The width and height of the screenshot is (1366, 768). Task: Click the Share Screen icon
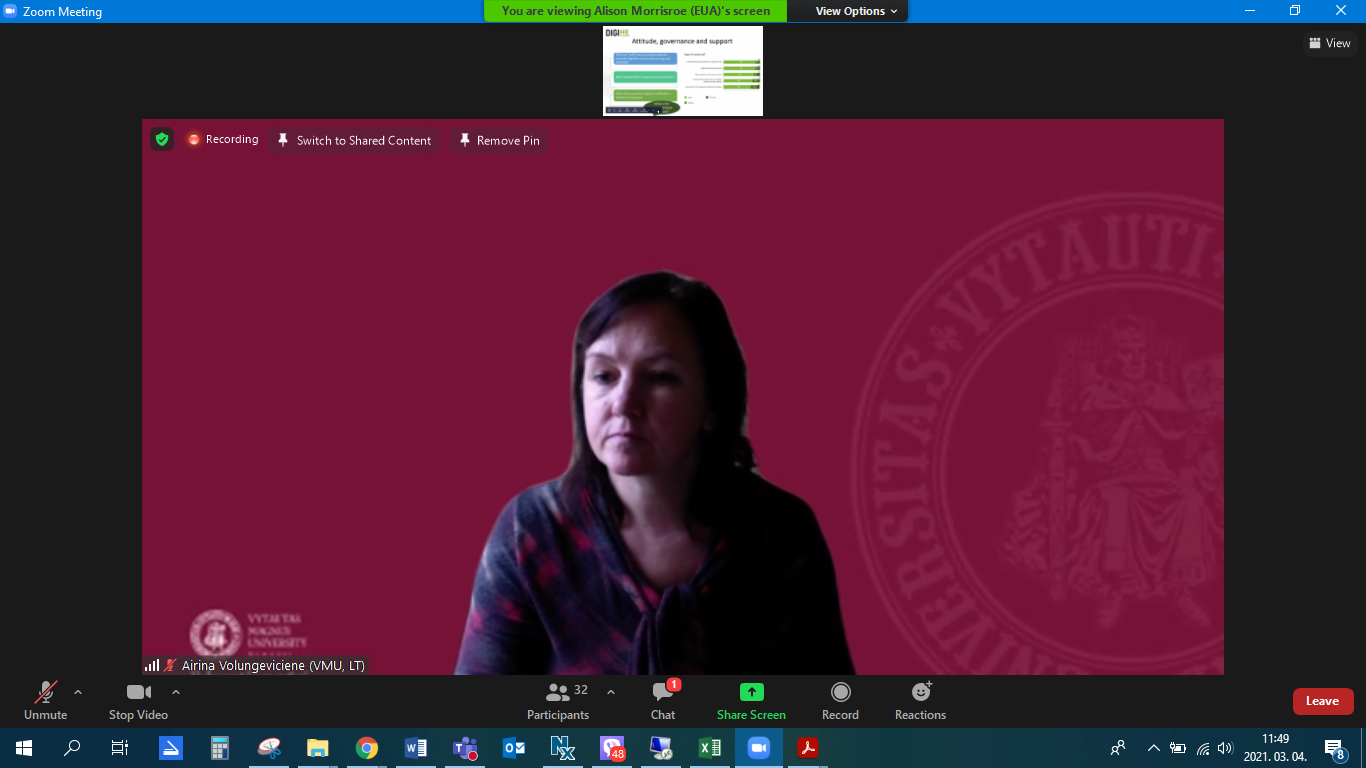click(x=751, y=693)
